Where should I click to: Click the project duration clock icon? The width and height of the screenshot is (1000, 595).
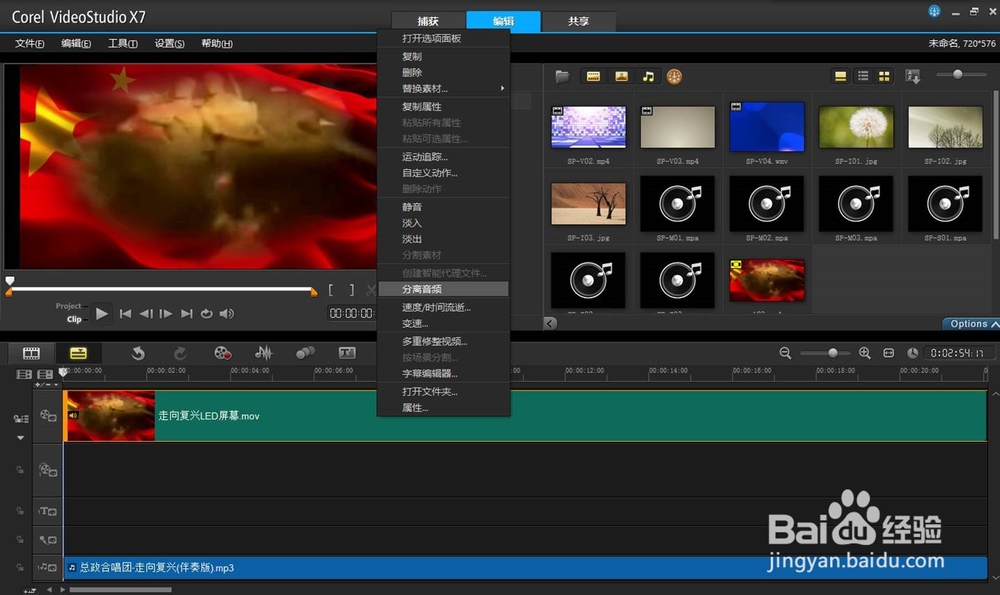pyautogui.click(x=913, y=353)
